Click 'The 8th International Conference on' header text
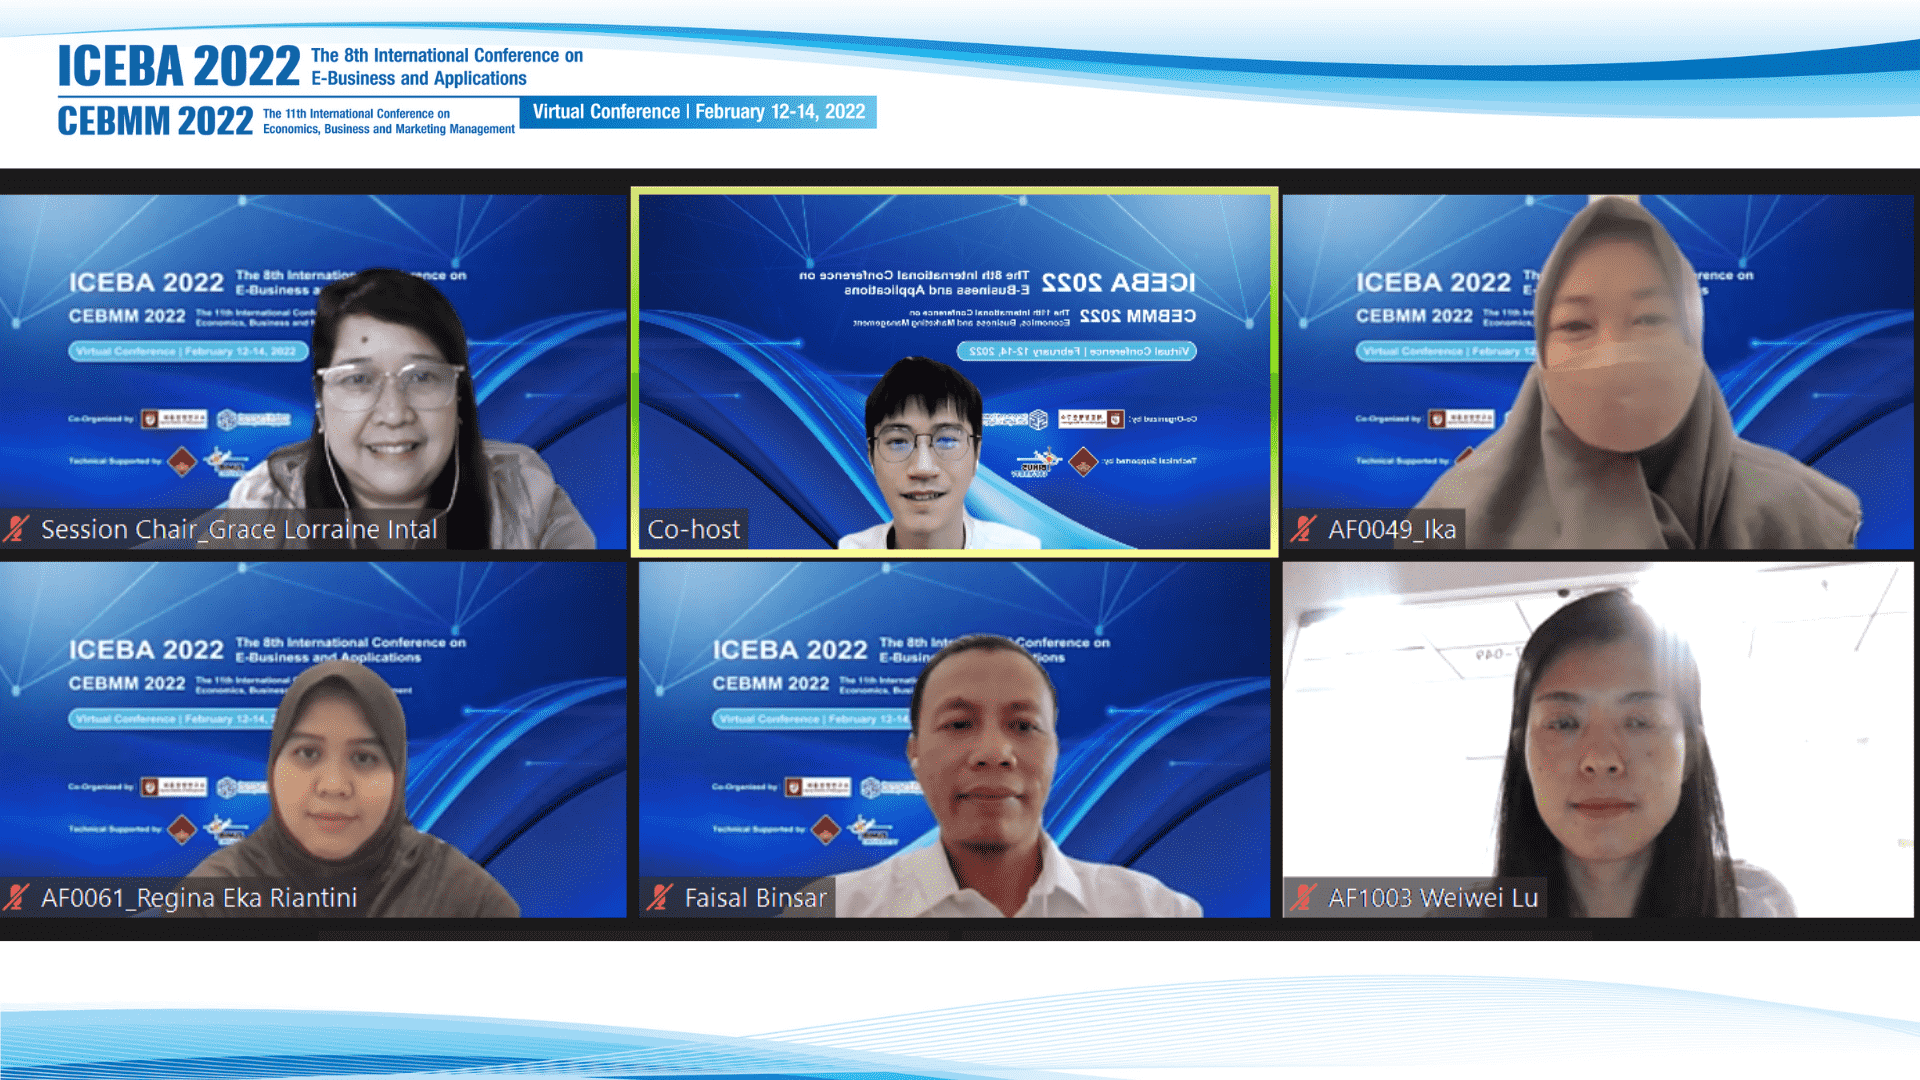The width and height of the screenshot is (1920, 1080). tap(447, 55)
